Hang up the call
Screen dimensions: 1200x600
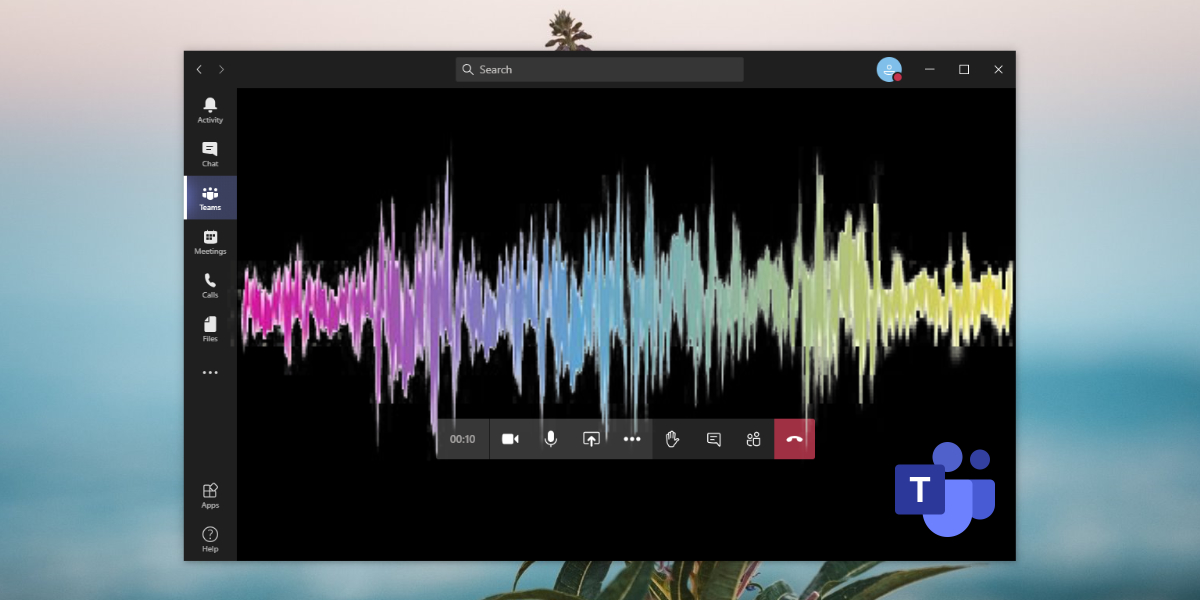coord(795,439)
